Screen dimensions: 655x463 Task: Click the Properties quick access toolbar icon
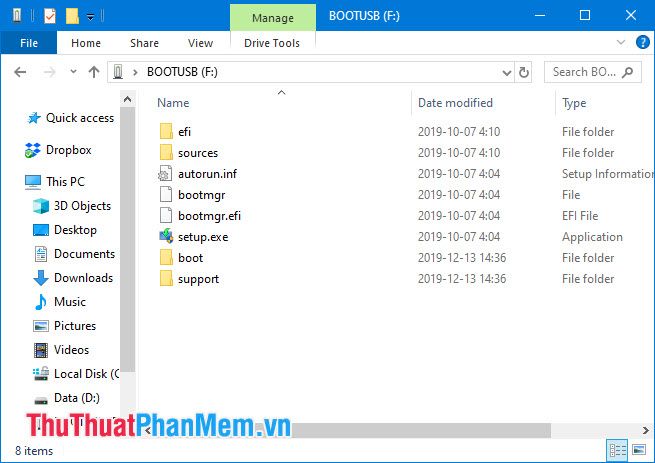[x=50, y=16]
